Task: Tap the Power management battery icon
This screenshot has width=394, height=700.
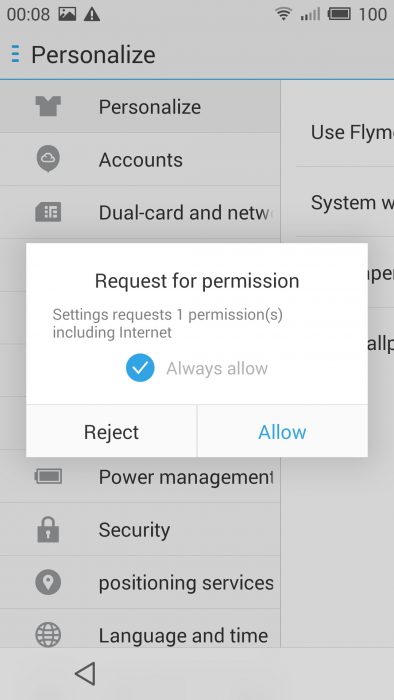Action: (48, 477)
